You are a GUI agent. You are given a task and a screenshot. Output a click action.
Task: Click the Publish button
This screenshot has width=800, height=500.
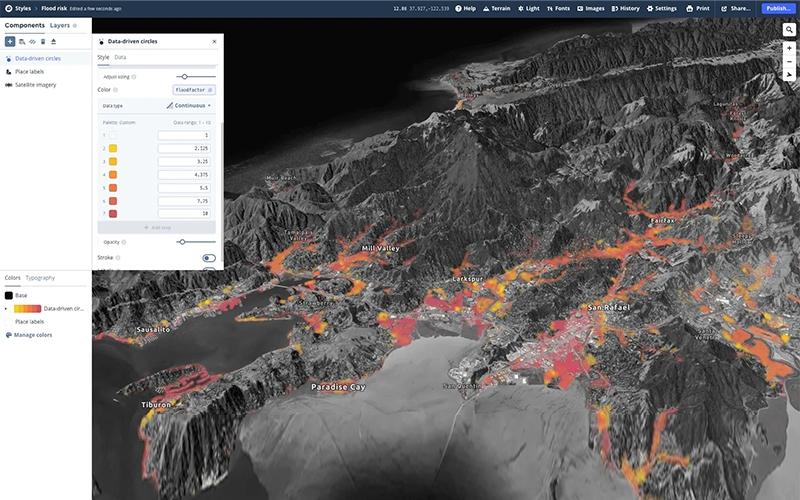tap(779, 8)
